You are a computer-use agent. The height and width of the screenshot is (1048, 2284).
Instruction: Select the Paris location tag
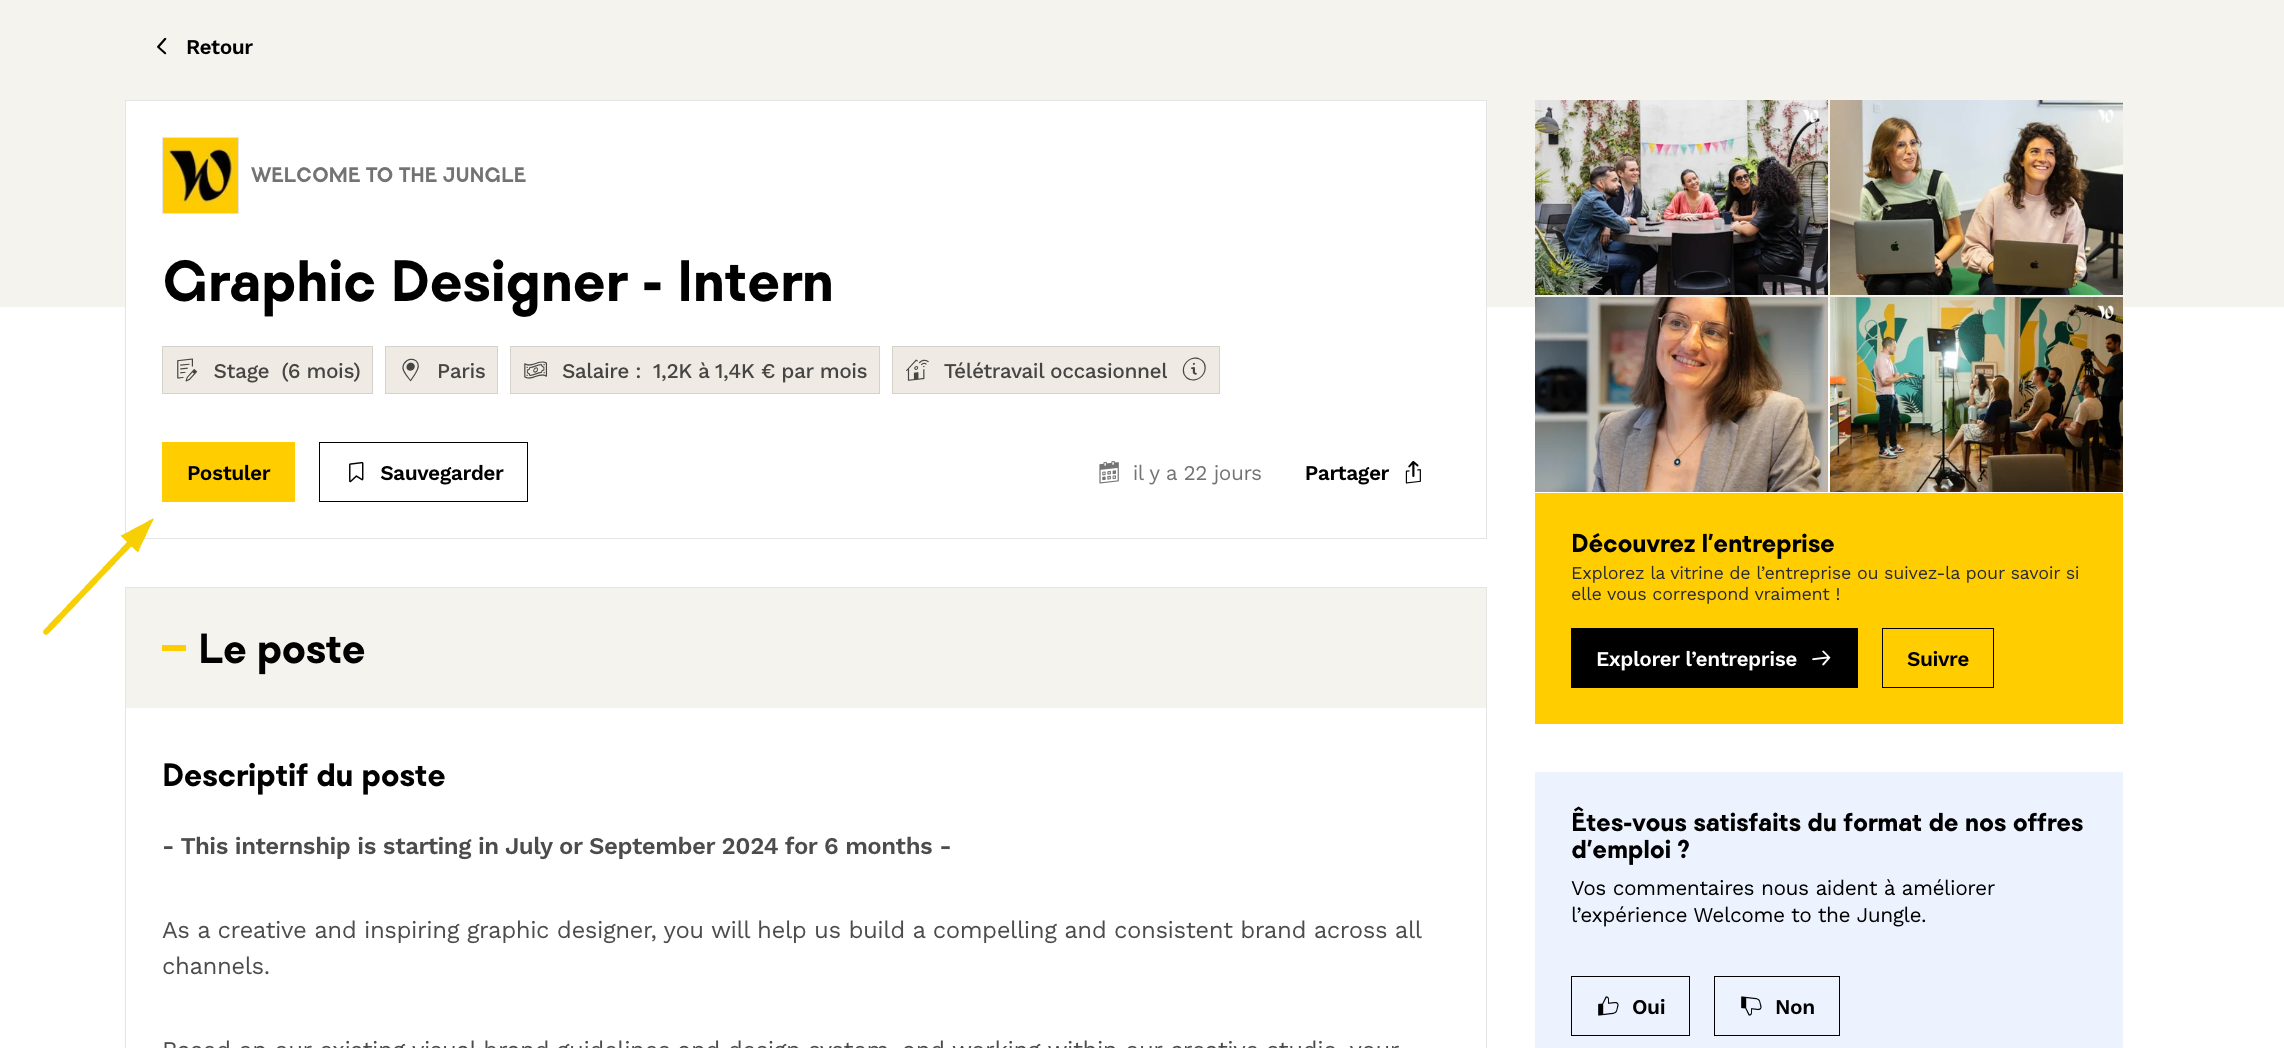[441, 370]
